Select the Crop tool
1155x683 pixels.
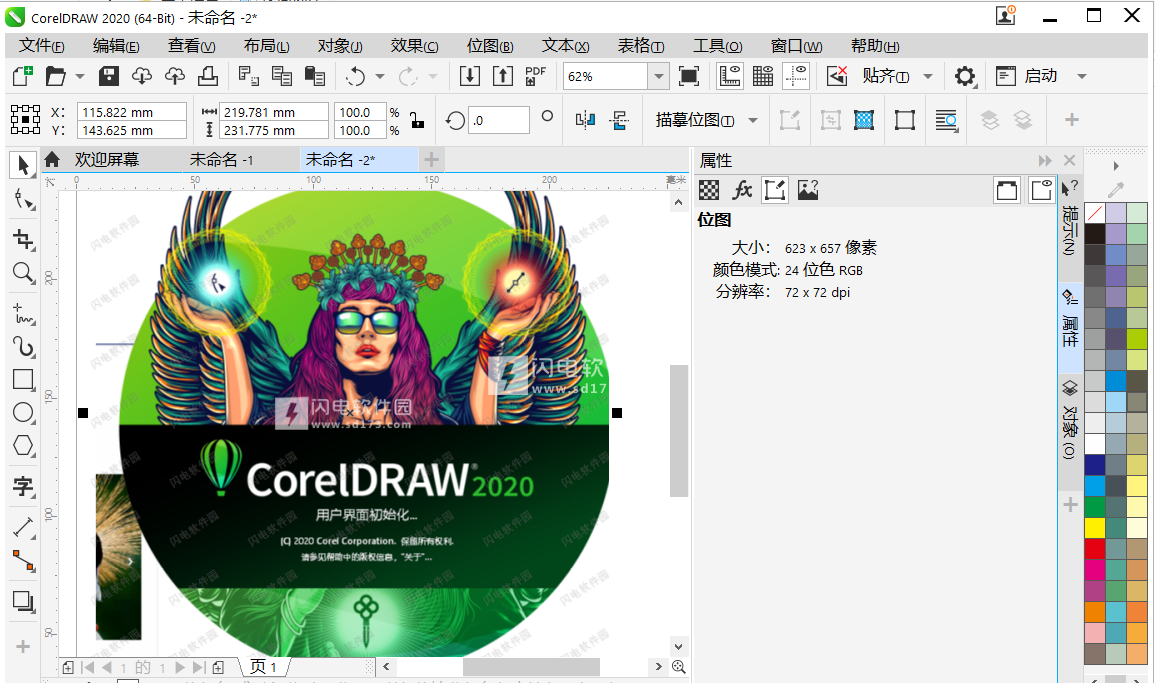point(23,239)
